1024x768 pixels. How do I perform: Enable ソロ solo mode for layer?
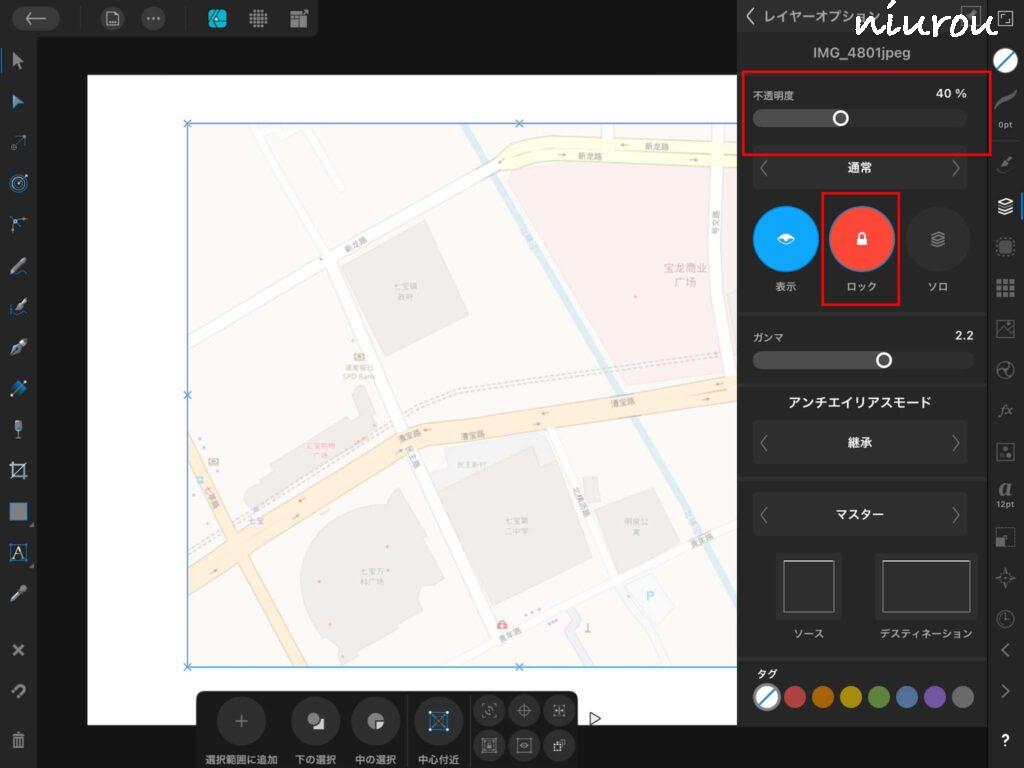point(937,239)
